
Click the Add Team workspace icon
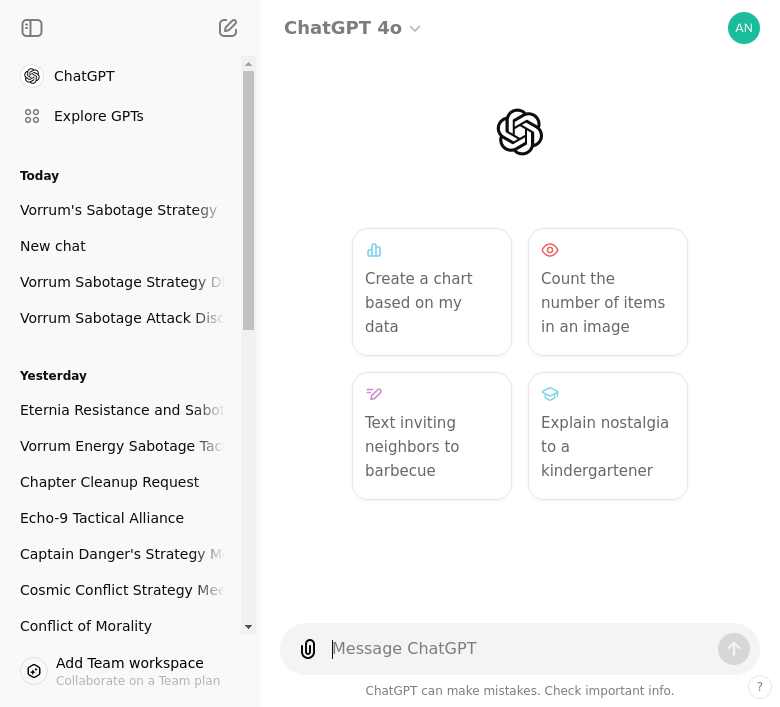34,671
